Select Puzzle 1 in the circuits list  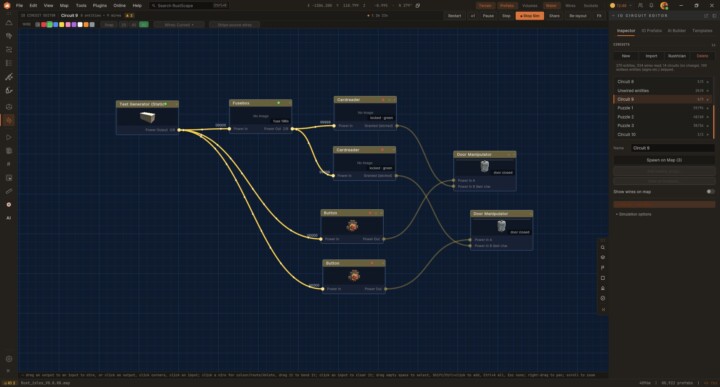pyautogui.click(x=664, y=108)
